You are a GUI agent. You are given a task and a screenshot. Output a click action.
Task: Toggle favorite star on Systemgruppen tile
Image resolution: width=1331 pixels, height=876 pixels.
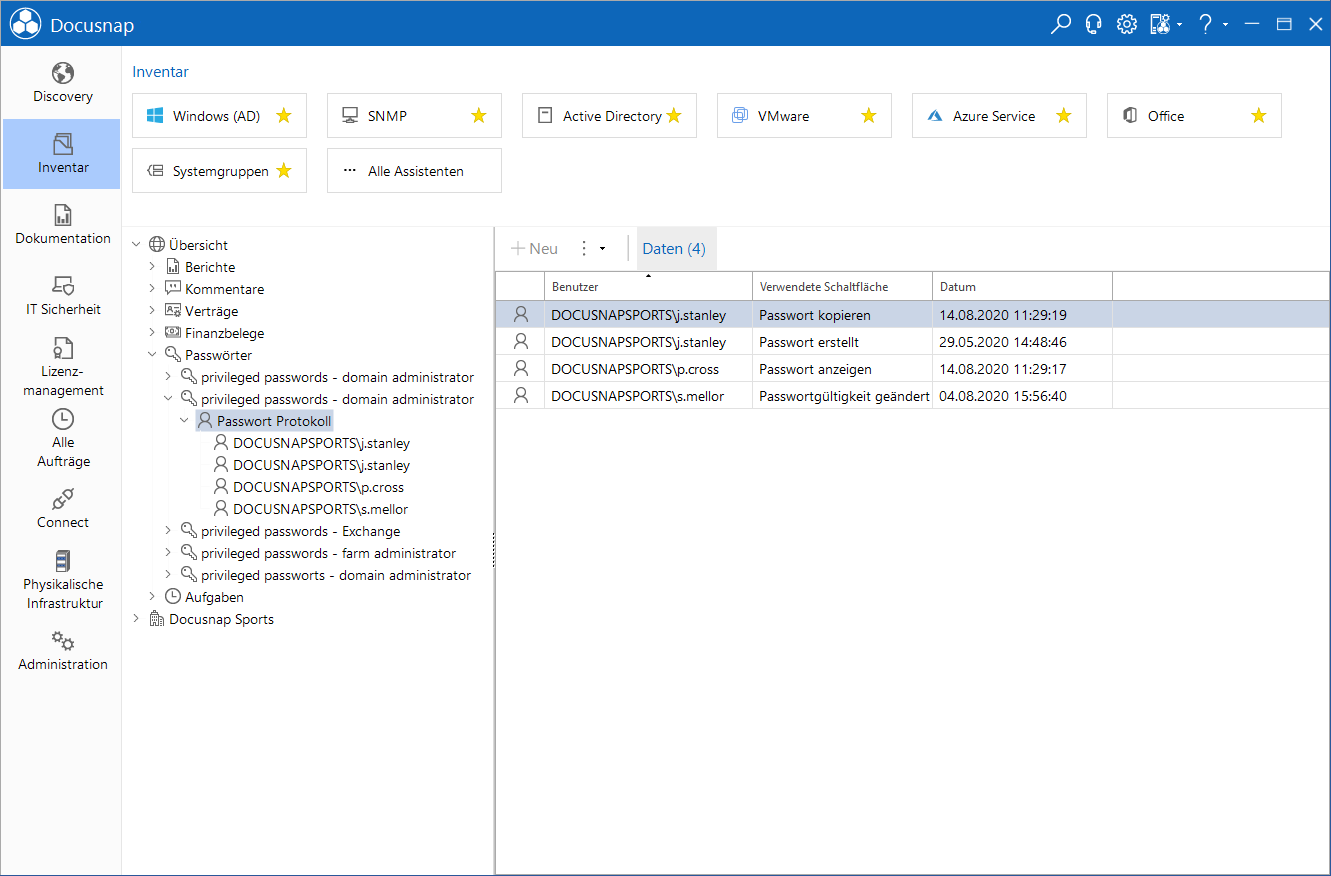coord(284,171)
